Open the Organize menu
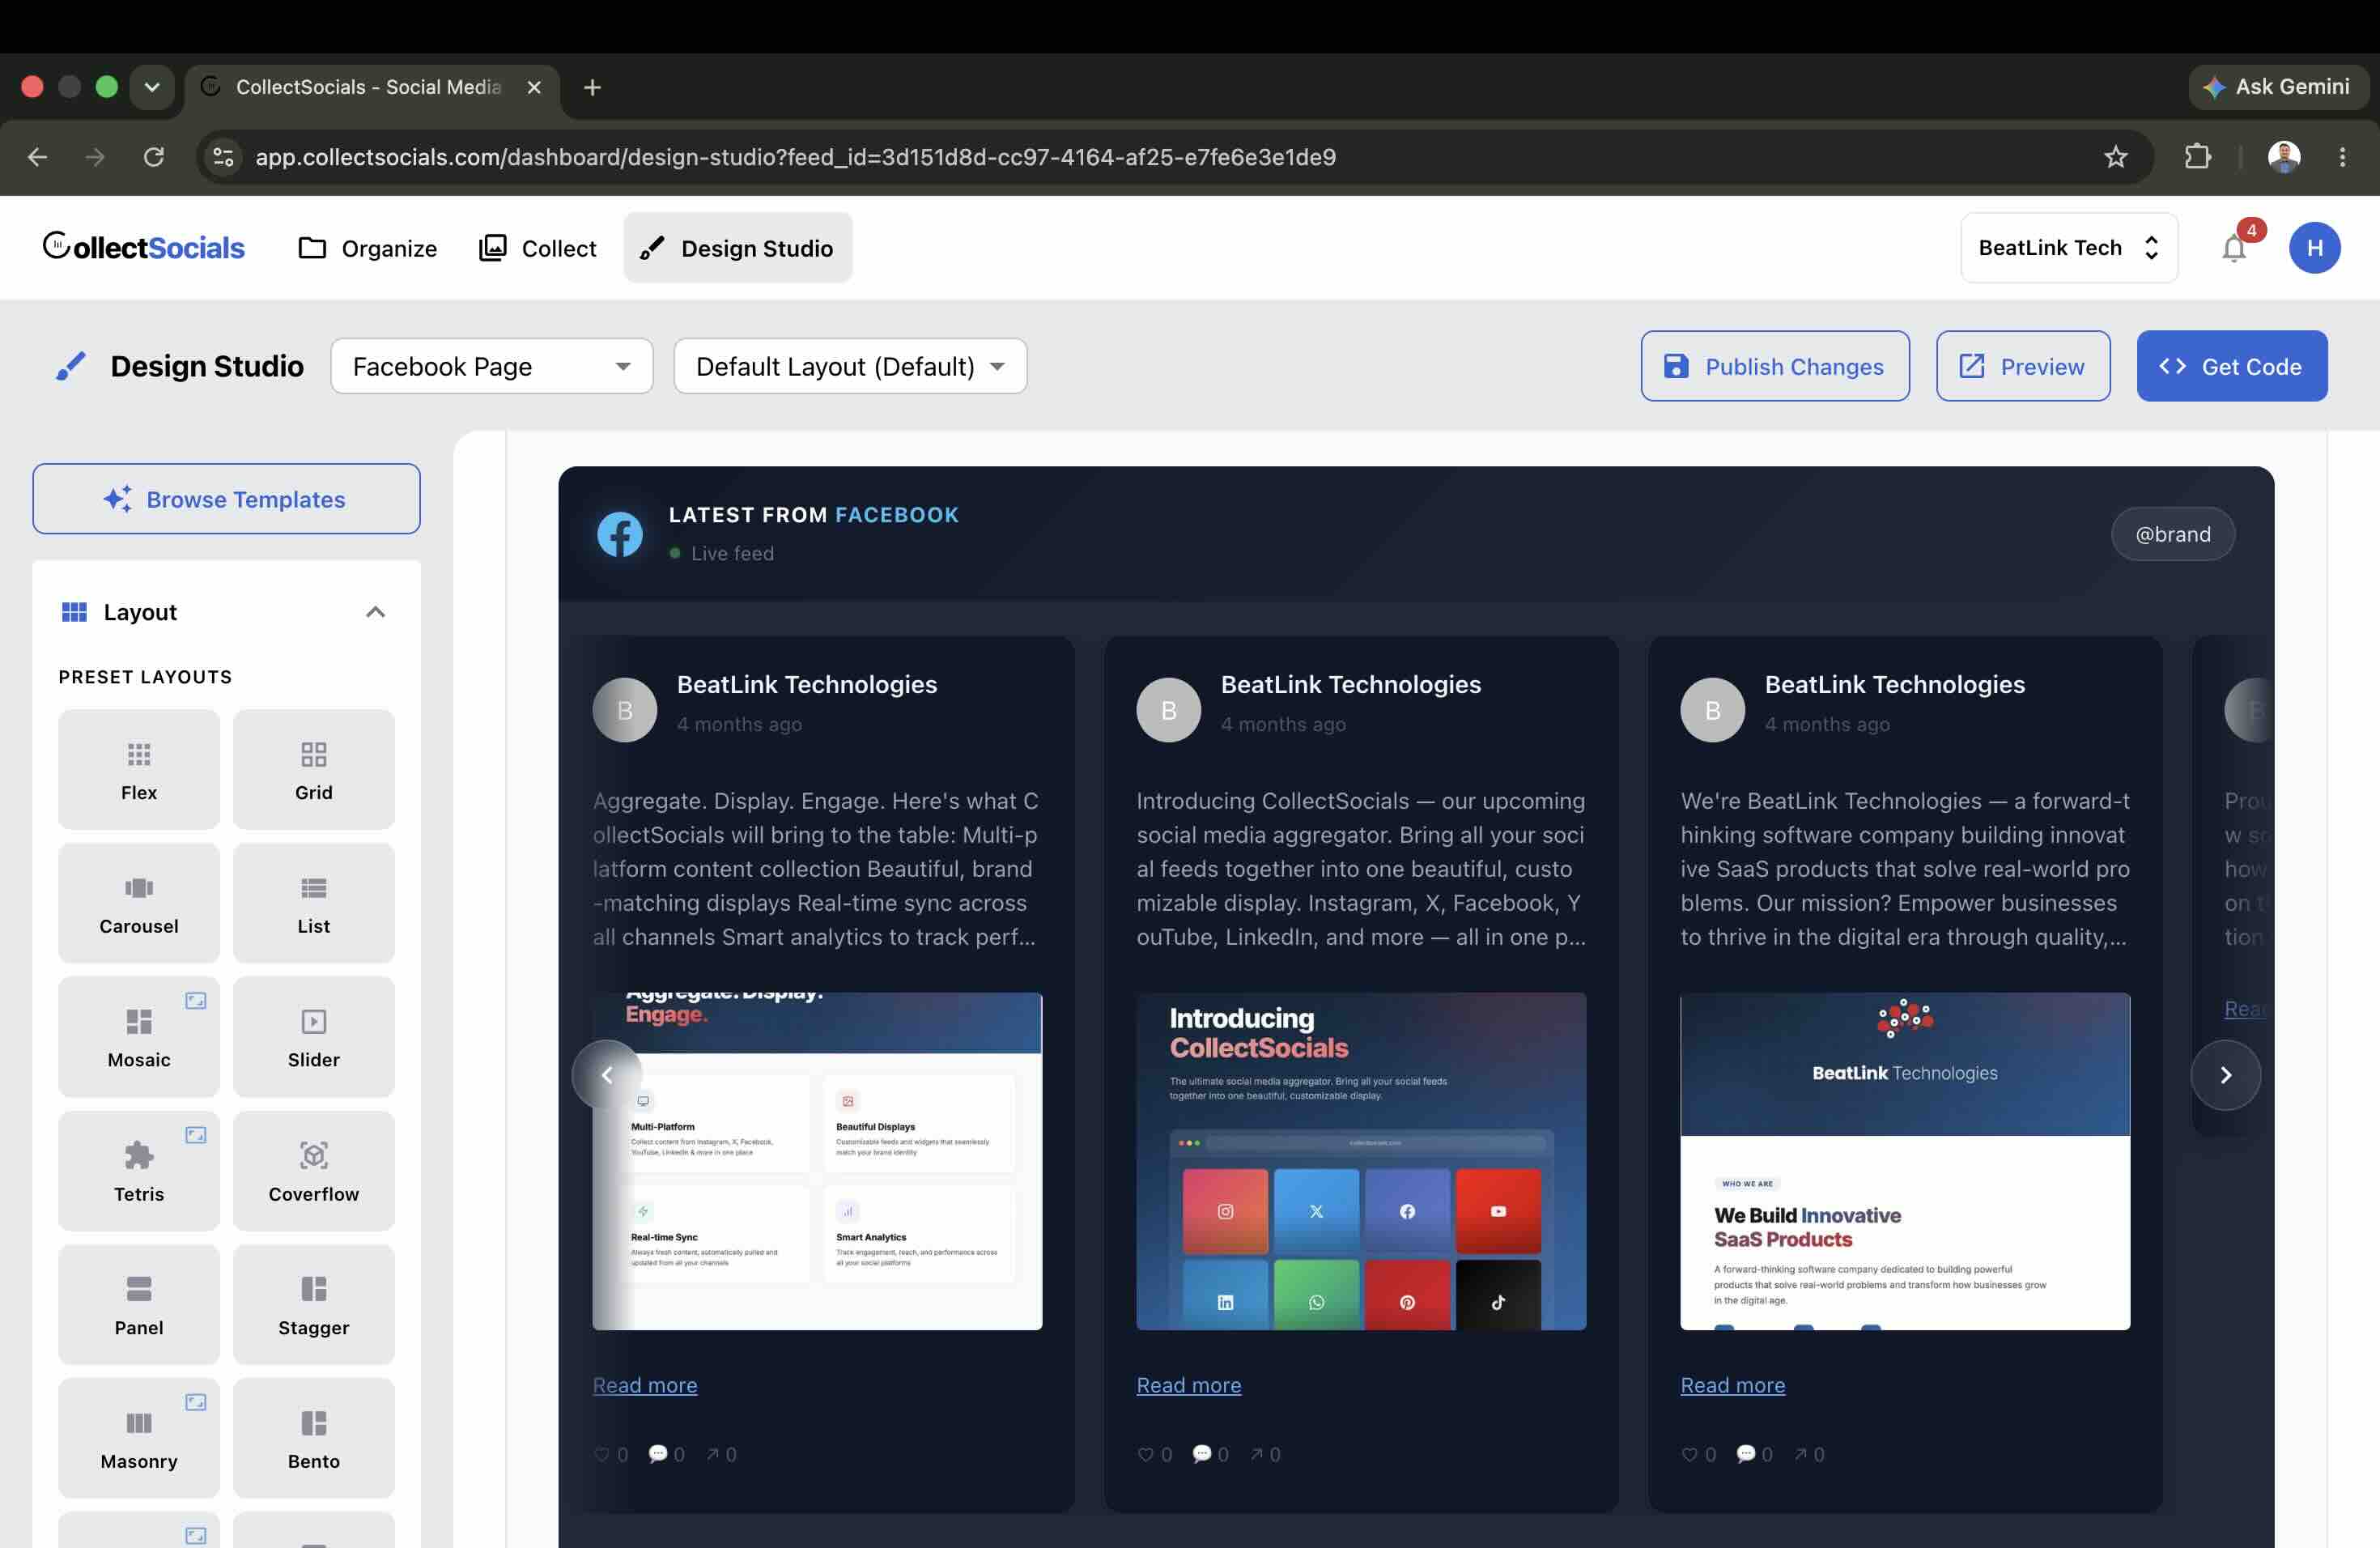This screenshot has width=2380, height=1548. pos(368,248)
